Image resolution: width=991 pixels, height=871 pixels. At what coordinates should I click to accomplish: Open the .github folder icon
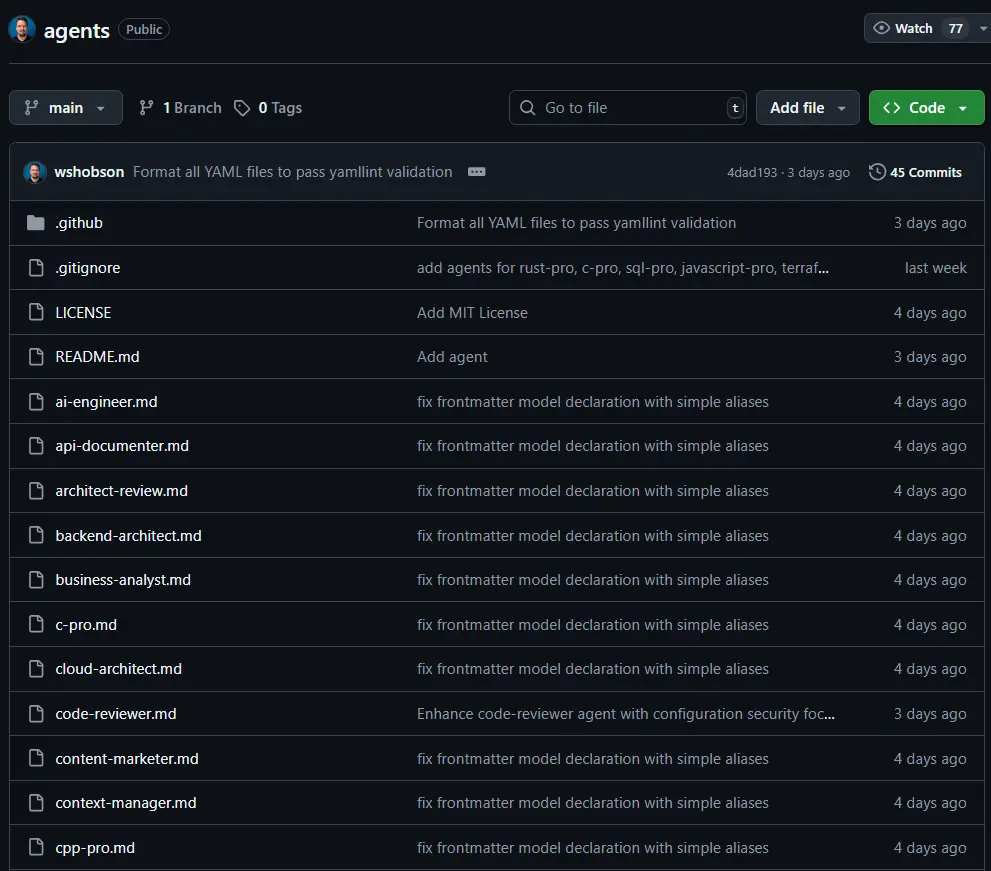pos(34,222)
